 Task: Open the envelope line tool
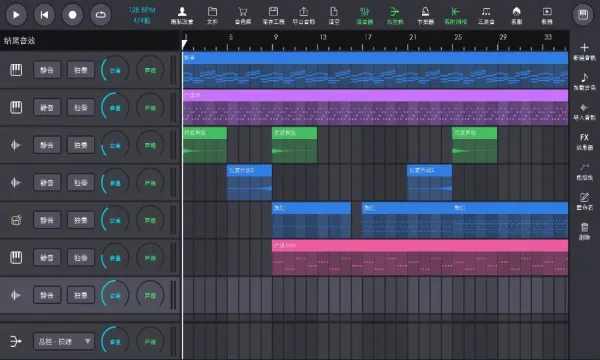pos(584,171)
